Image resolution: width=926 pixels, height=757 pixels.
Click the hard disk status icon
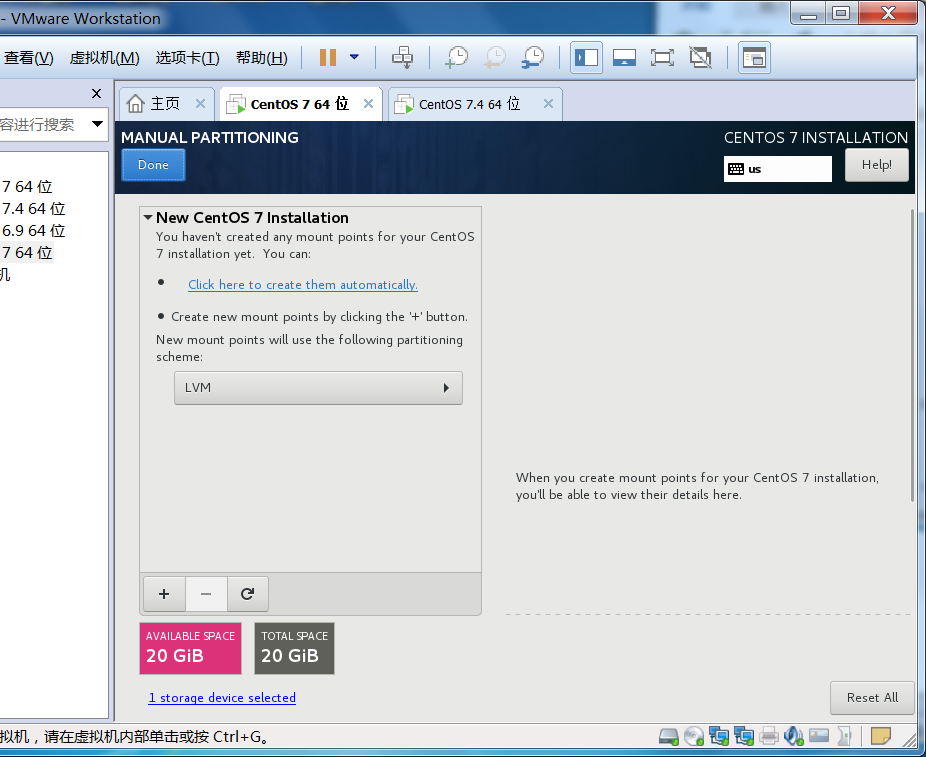[669, 736]
